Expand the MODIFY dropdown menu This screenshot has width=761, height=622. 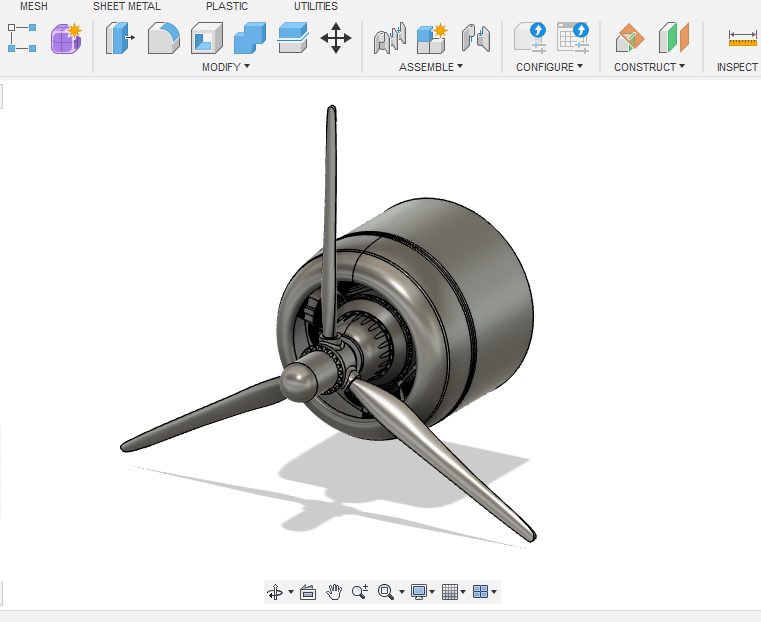tap(226, 67)
